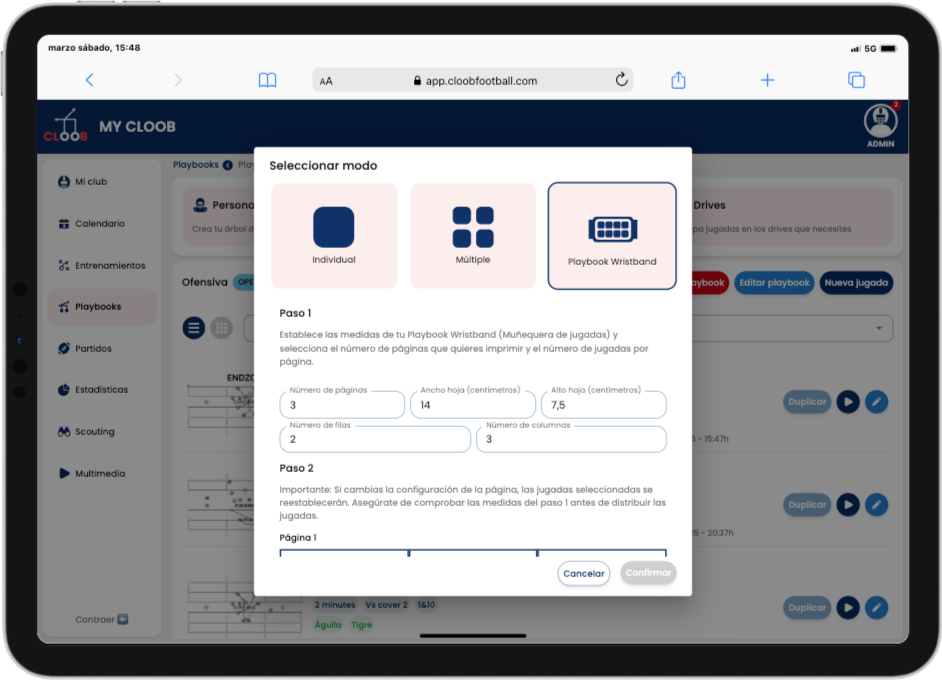Open a new Safari tab
942x680 pixels.
click(767, 80)
